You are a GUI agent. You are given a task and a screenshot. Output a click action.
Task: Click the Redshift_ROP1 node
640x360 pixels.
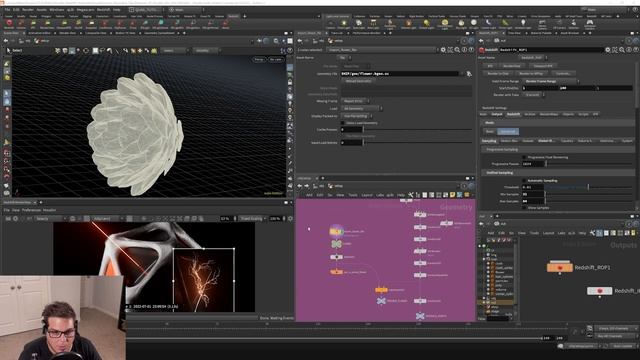tap(560, 268)
